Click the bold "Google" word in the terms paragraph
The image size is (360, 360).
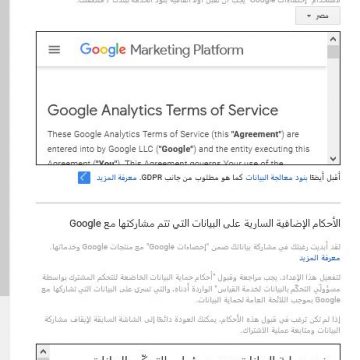point(176,149)
